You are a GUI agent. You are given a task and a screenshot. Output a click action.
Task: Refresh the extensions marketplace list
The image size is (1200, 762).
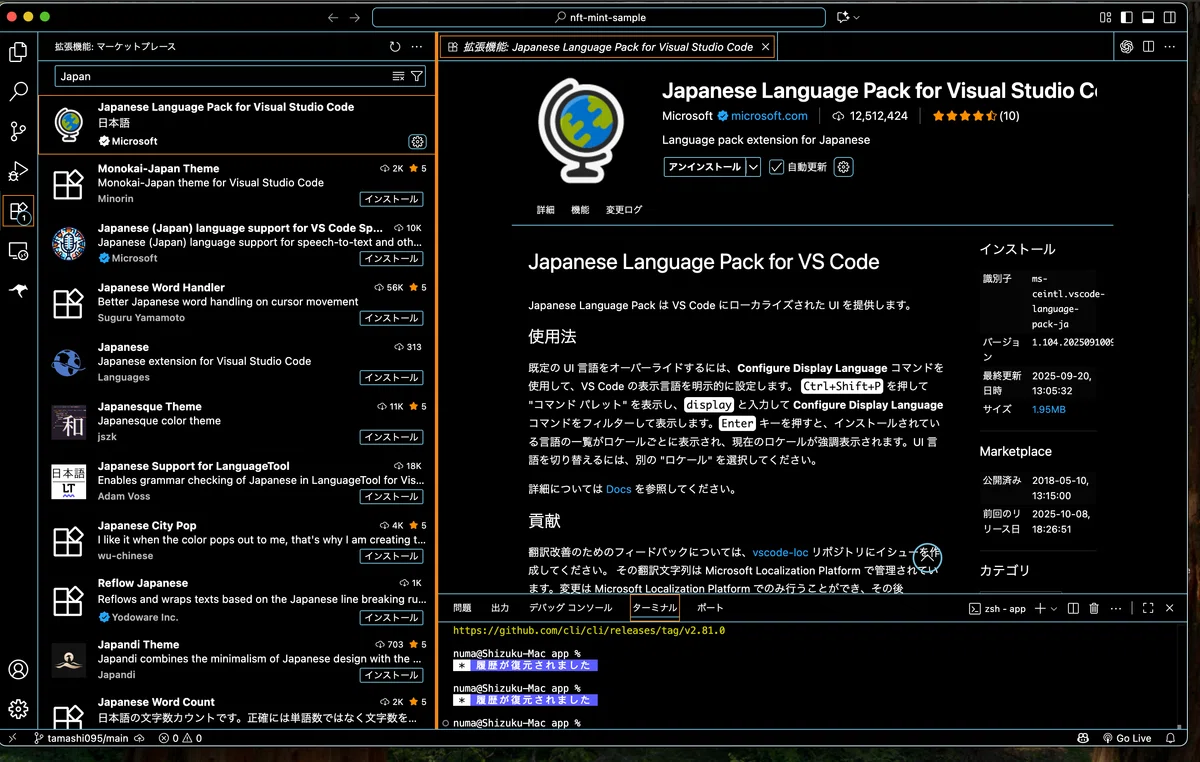pyautogui.click(x=395, y=47)
